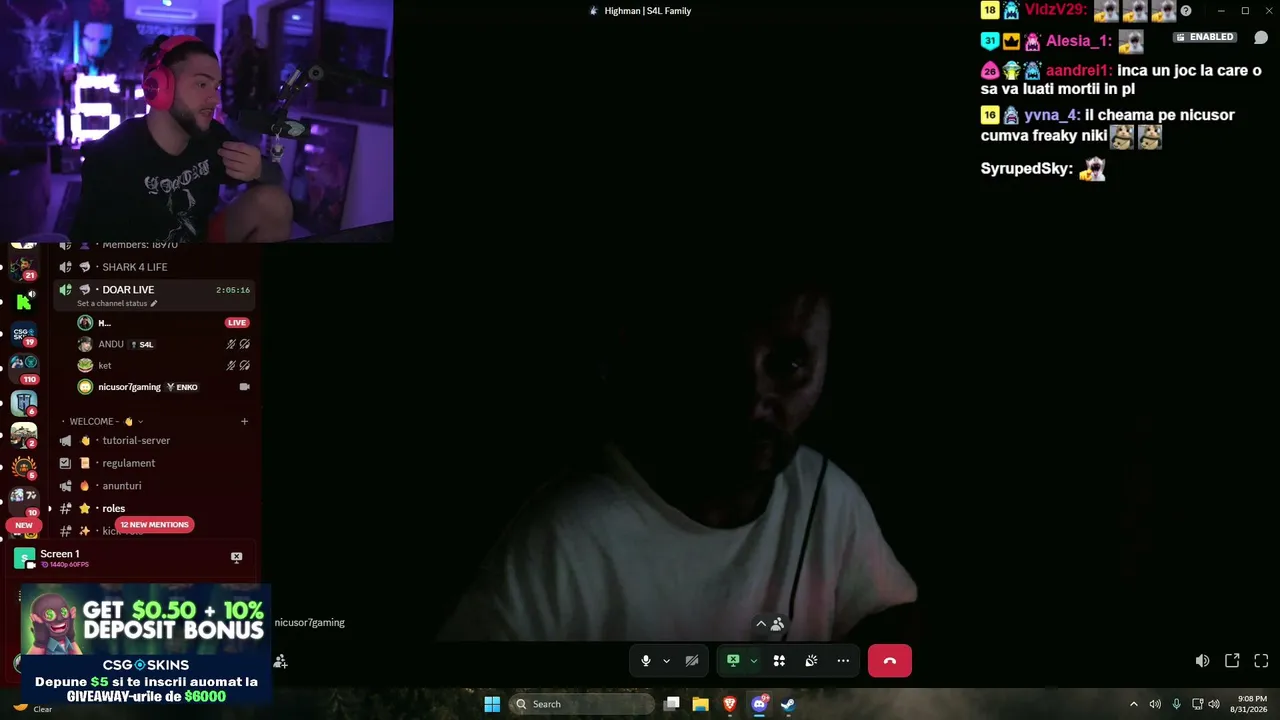Pop out the call window
The width and height of the screenshot is (1280, 720).
(x=1232, y=661)
